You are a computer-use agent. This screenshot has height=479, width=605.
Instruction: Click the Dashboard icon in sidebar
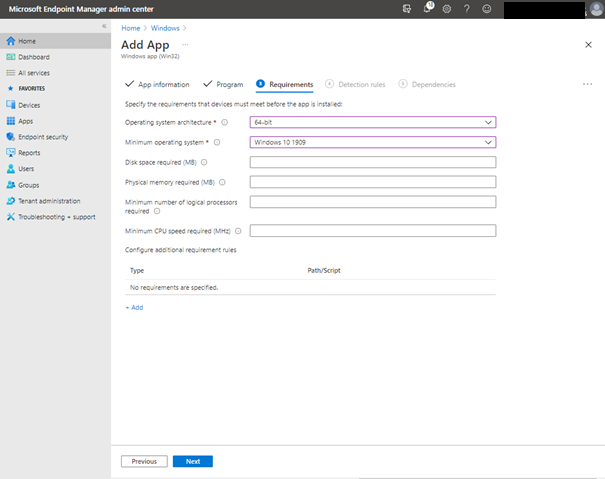(11, 57)
